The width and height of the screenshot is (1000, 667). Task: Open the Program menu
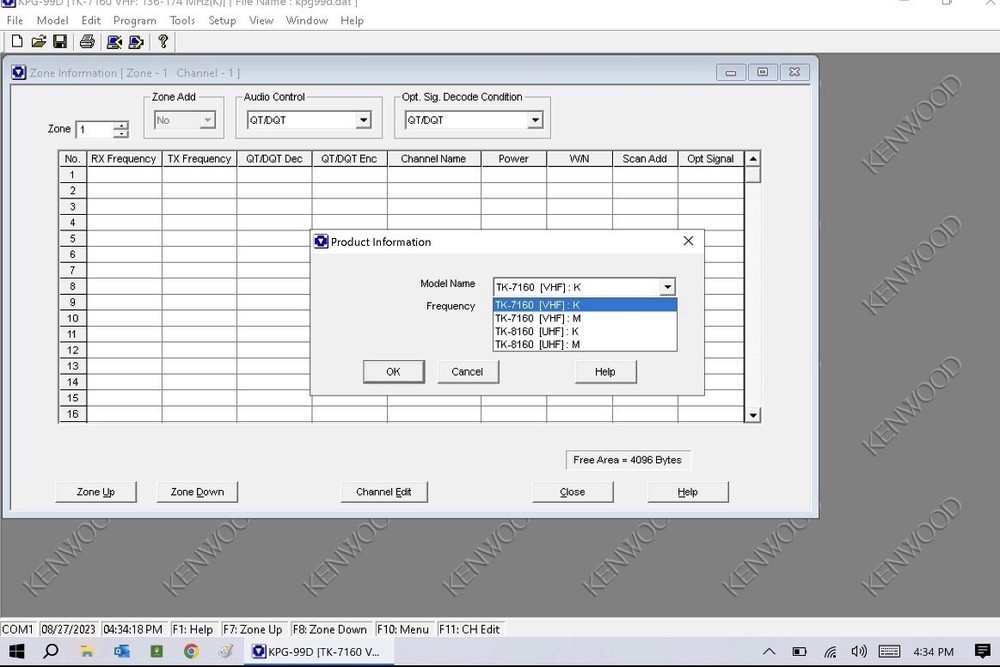134,20
